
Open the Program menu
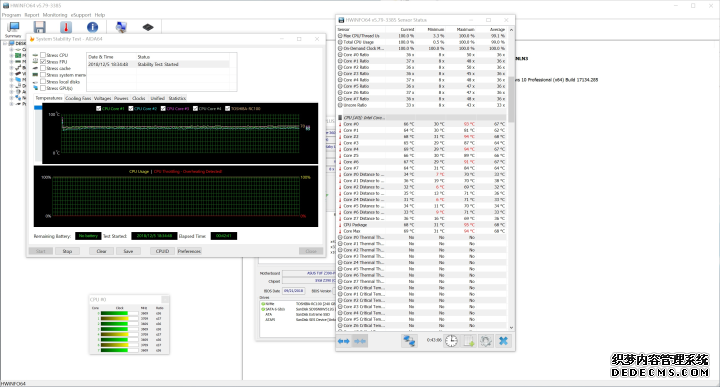(11, 15)
